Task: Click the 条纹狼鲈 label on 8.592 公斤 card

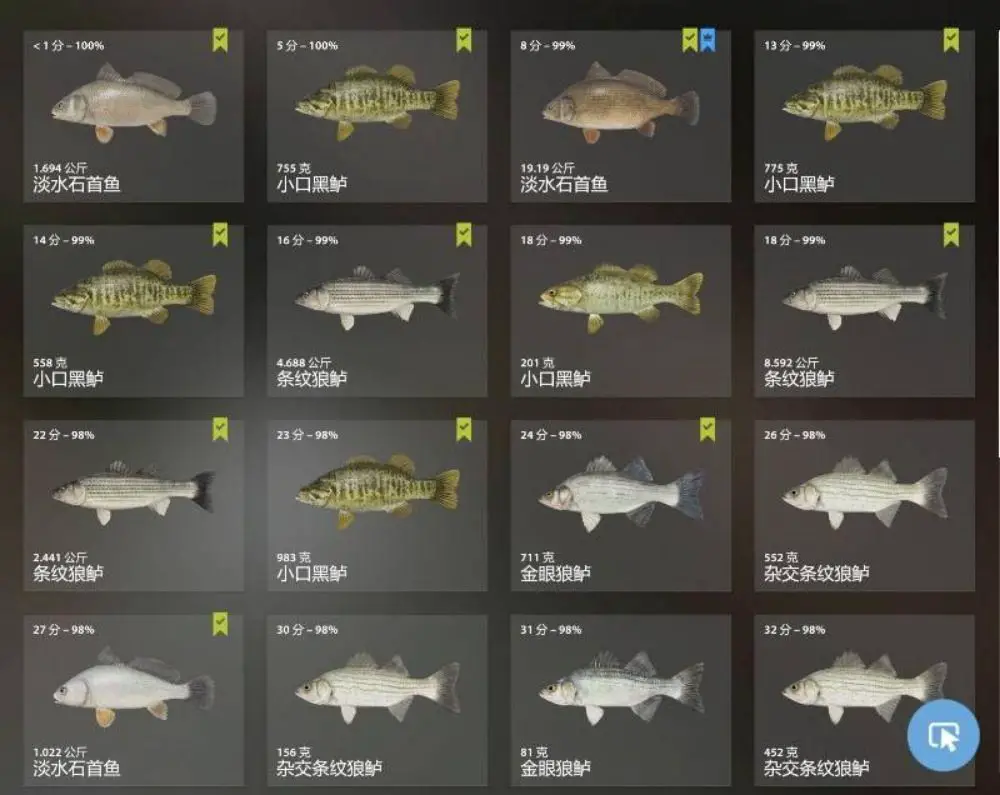Action: [799, 379]
